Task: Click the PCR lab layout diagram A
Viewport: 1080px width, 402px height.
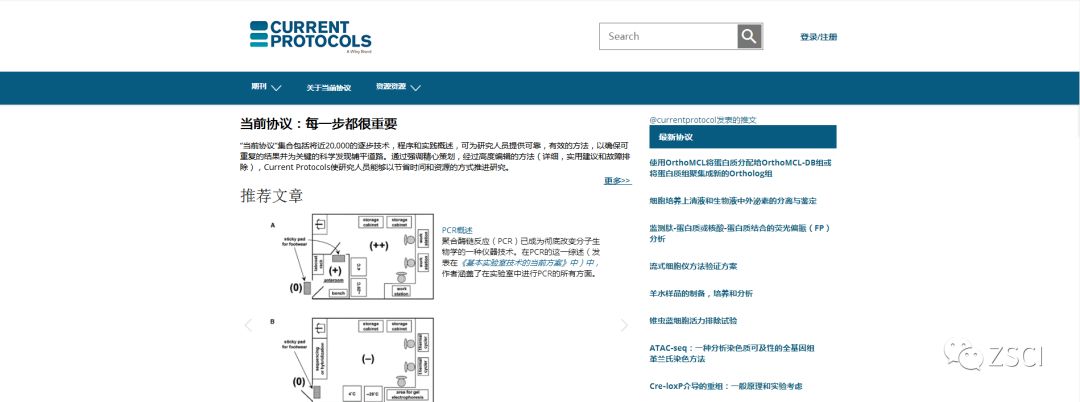Action: (353, 257)
